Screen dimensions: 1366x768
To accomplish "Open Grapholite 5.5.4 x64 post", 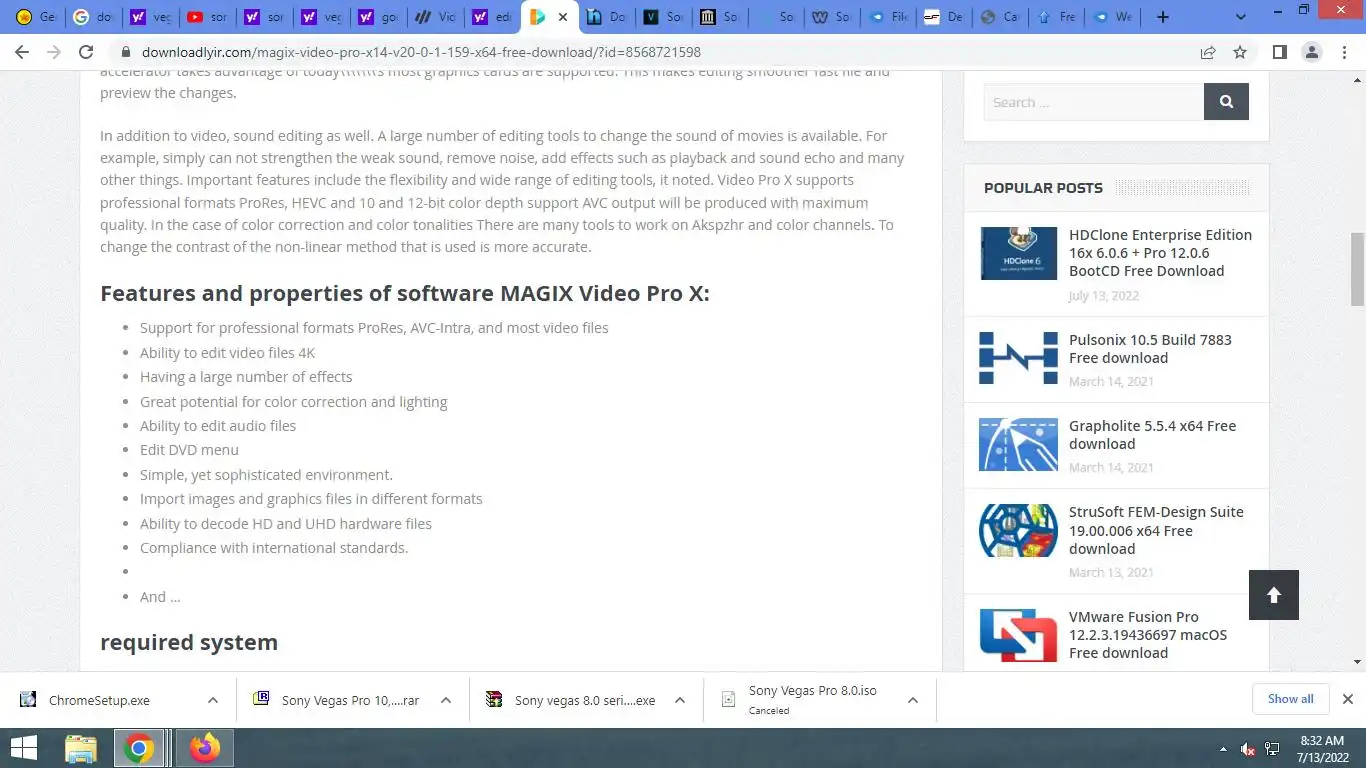I will pos(1152,435).
